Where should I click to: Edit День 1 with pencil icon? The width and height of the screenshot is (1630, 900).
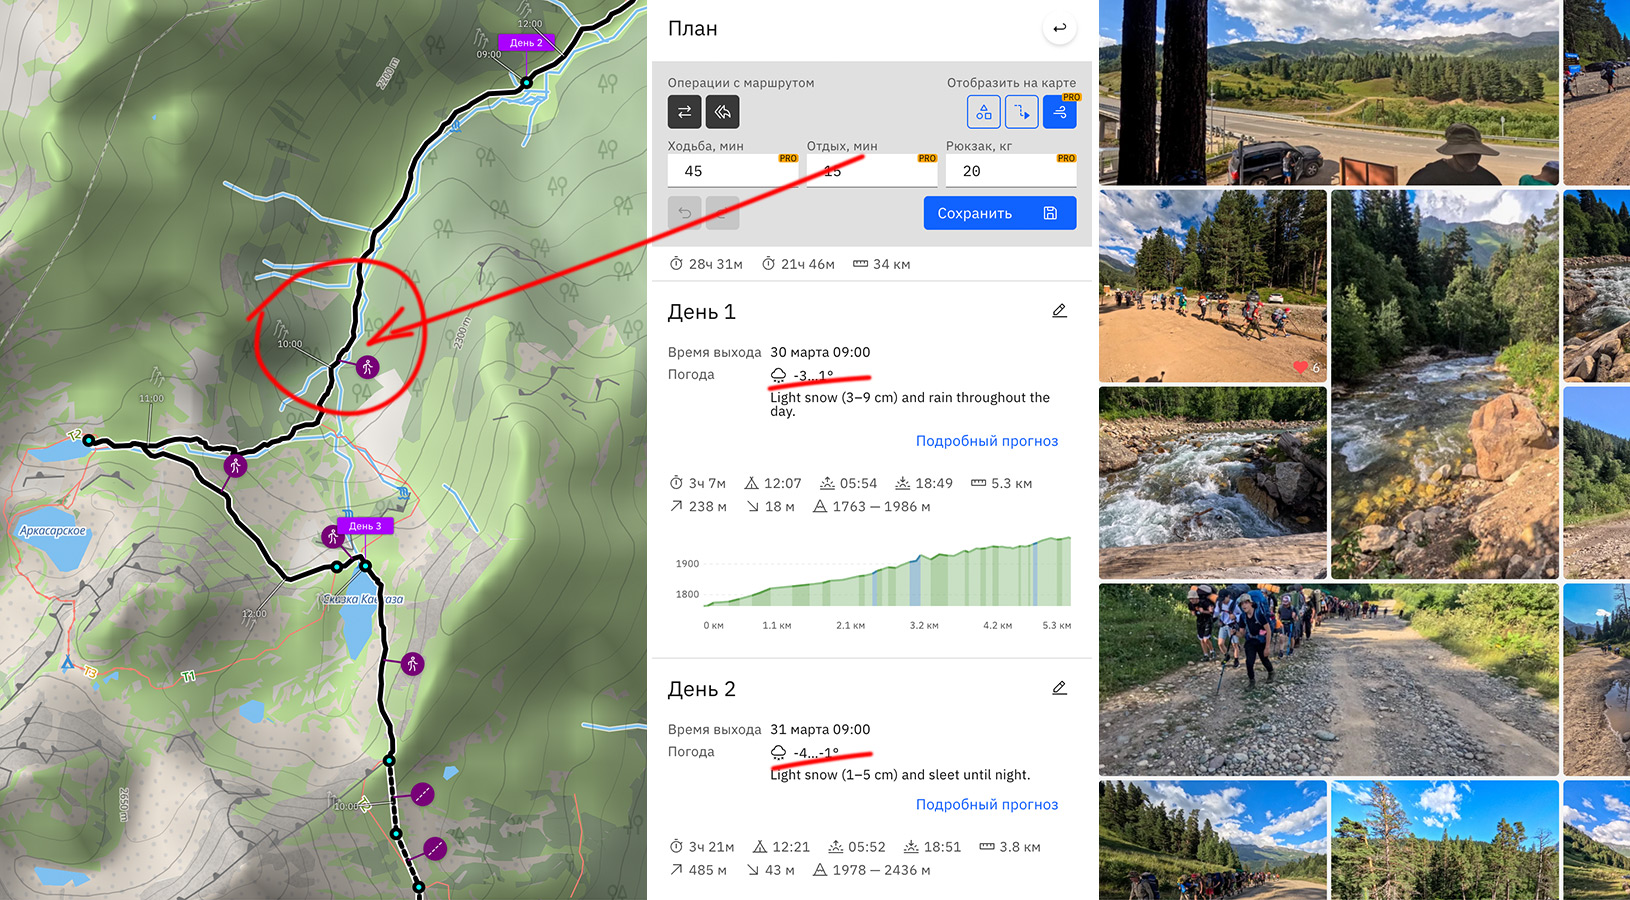tap(1059, 311)
